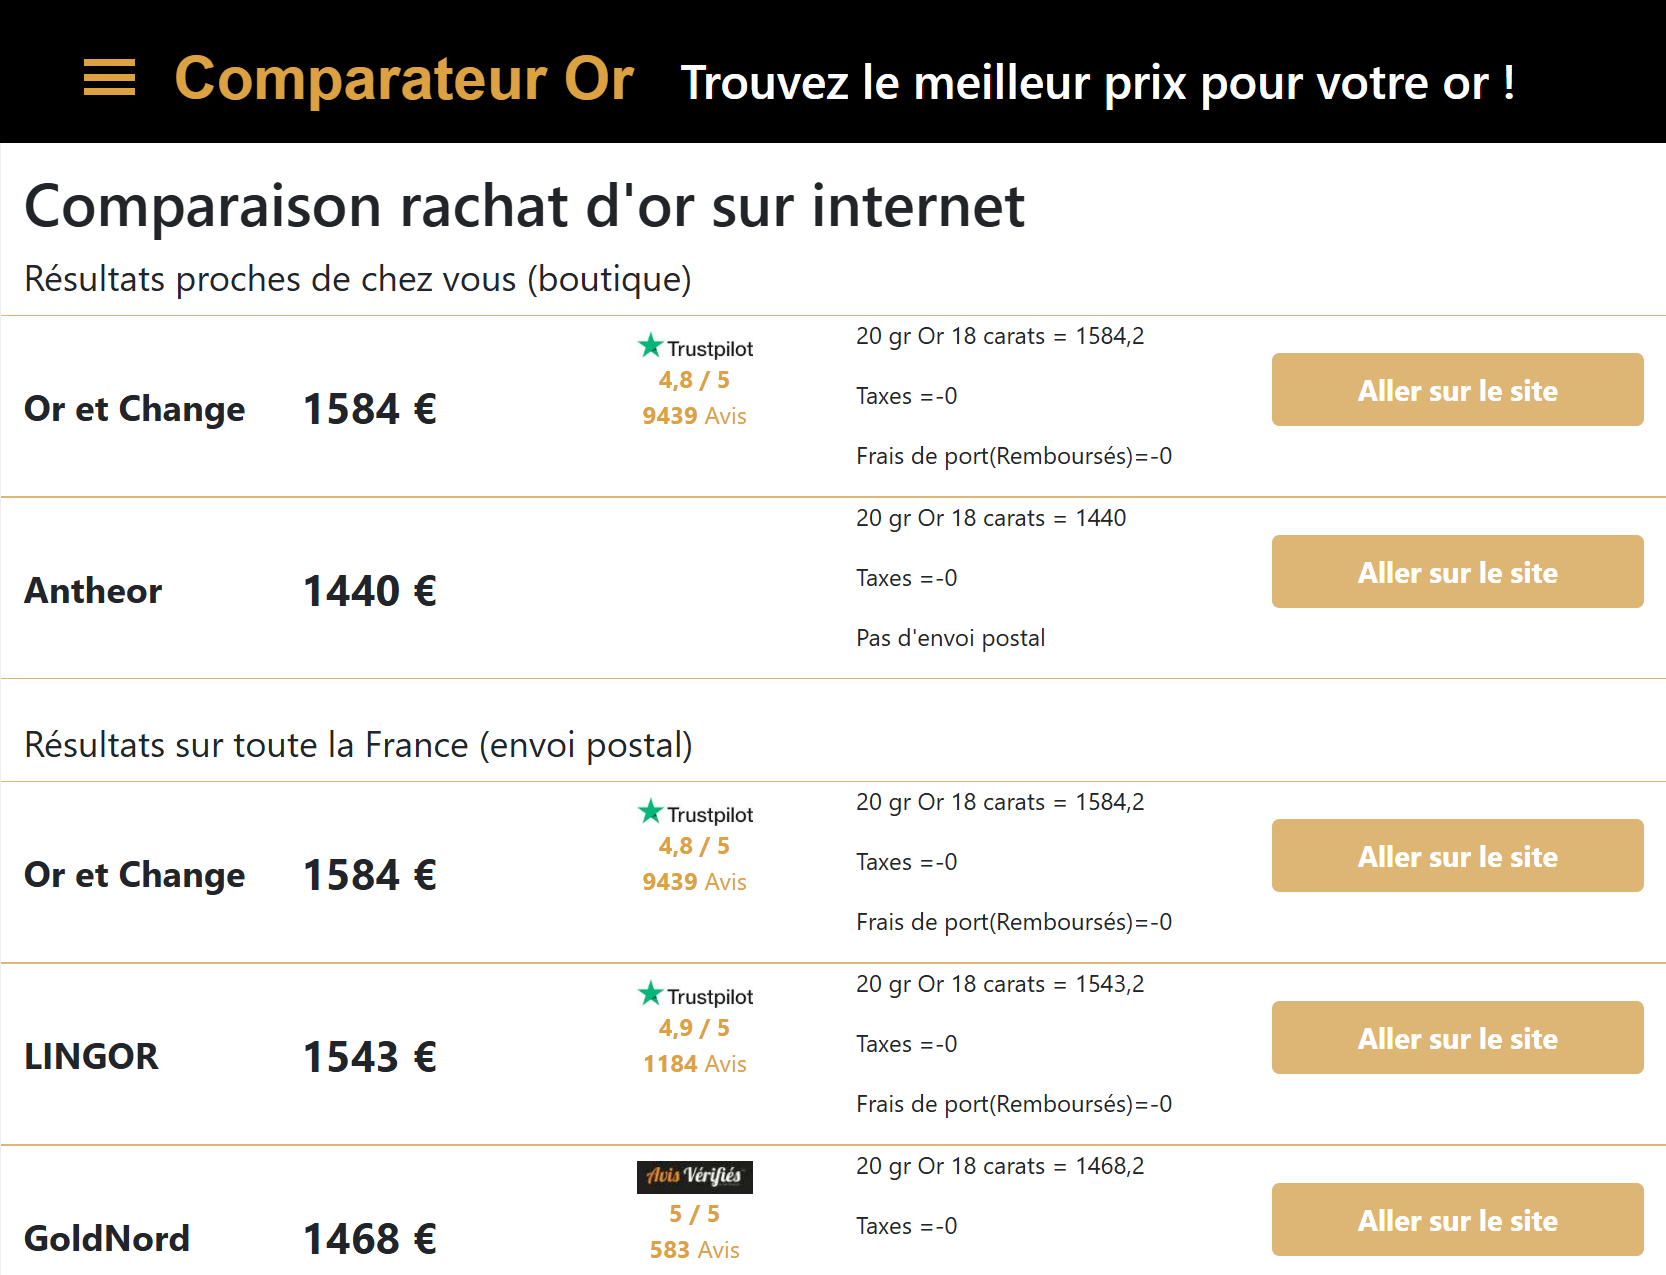Visit site for boutique Or et Change result
This screenshot has width=1666, height=1275.
coord(1456,390)
